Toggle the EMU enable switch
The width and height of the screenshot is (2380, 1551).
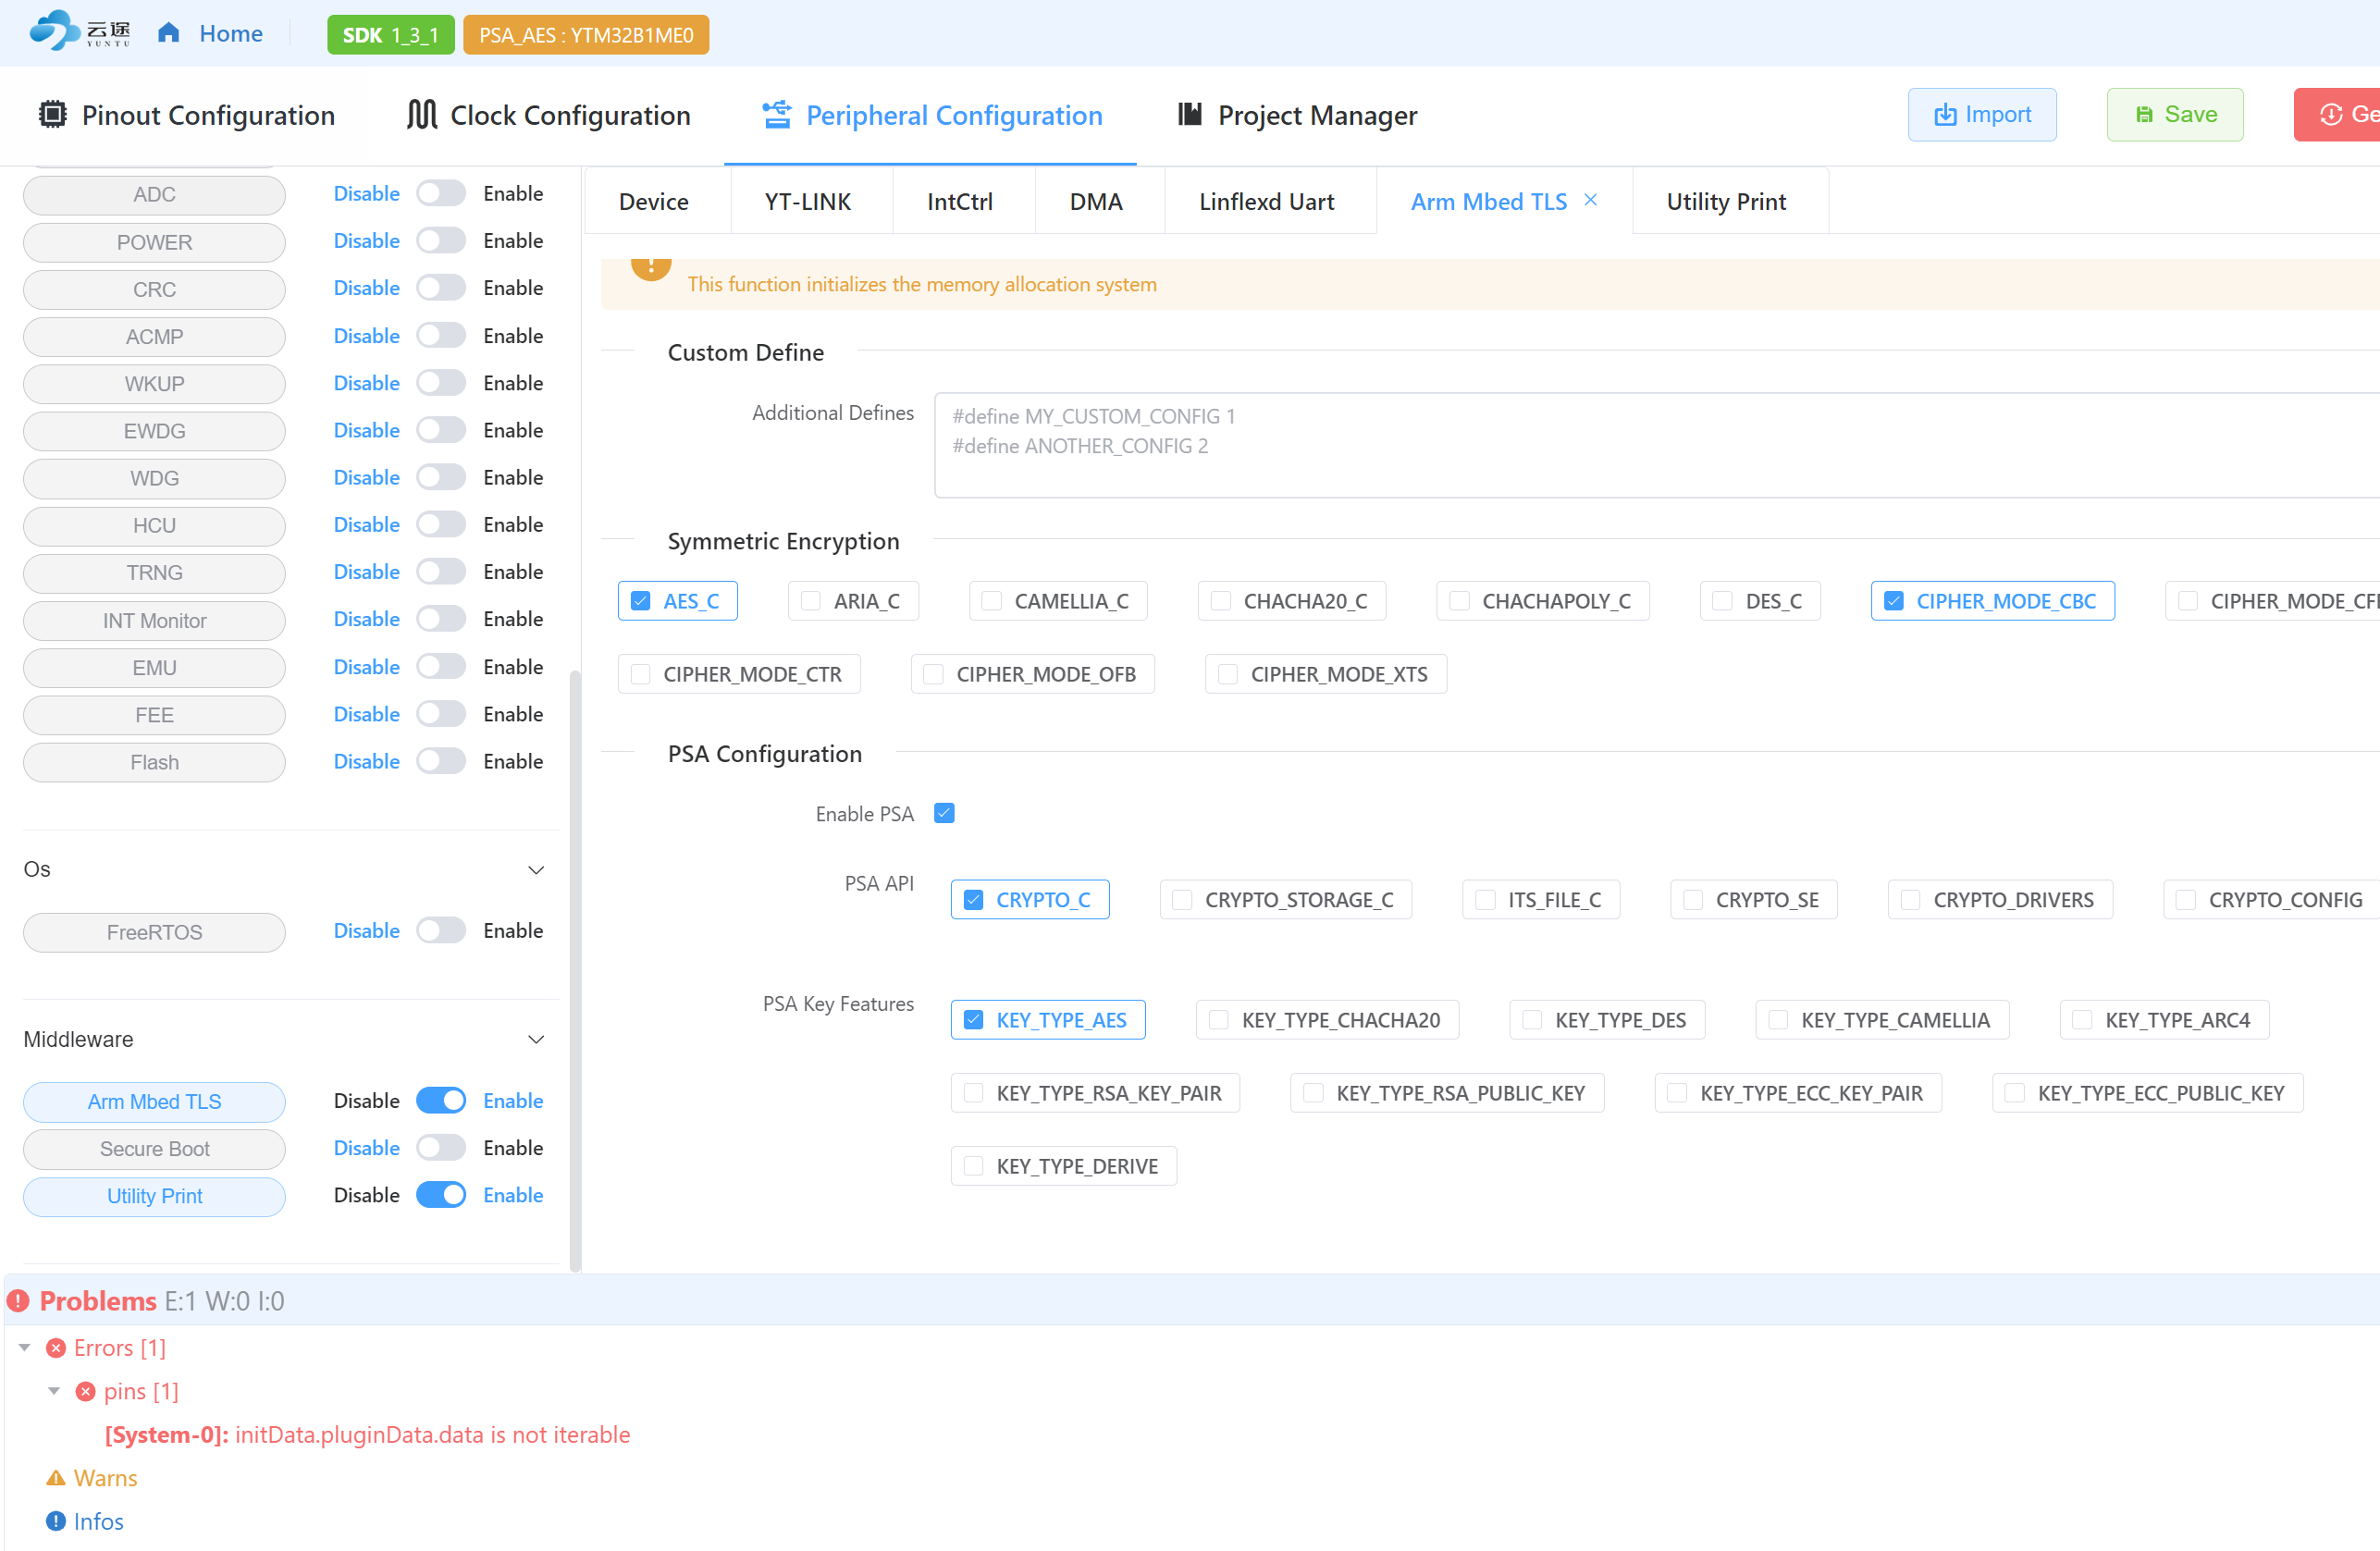coord(441,667)
